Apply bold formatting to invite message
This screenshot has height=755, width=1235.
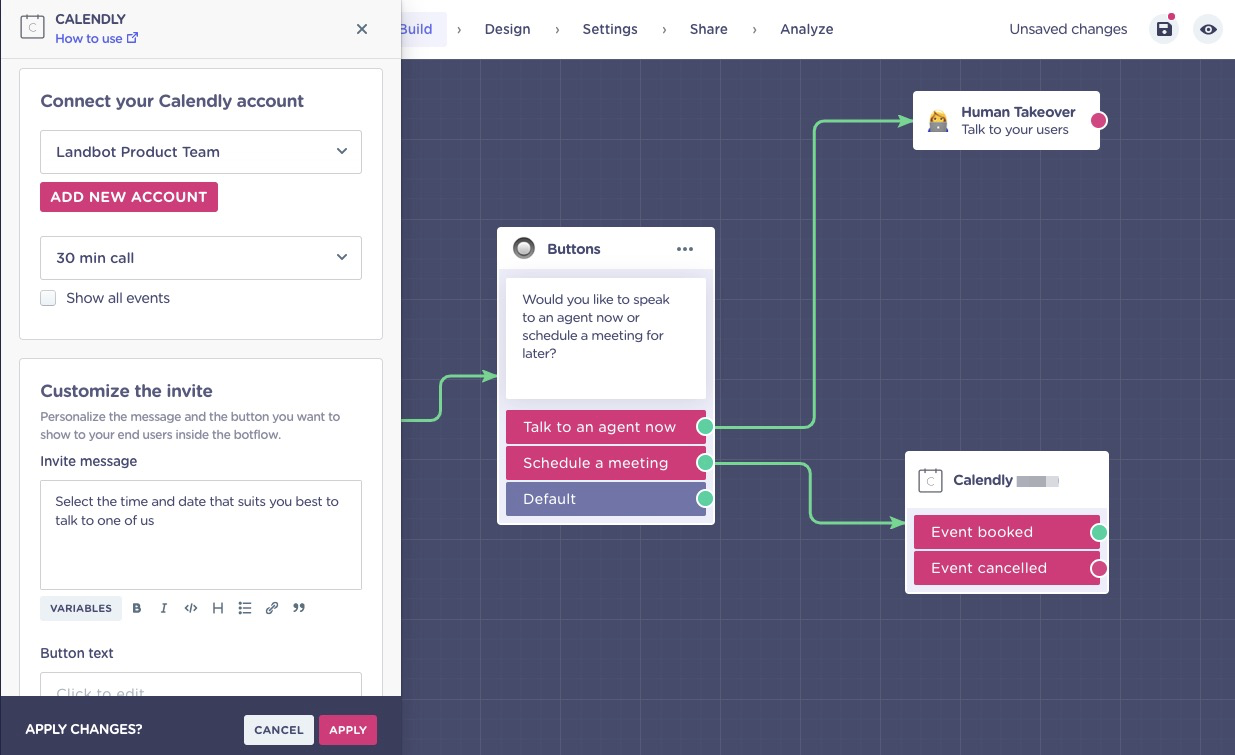click(x=137, y=608)
